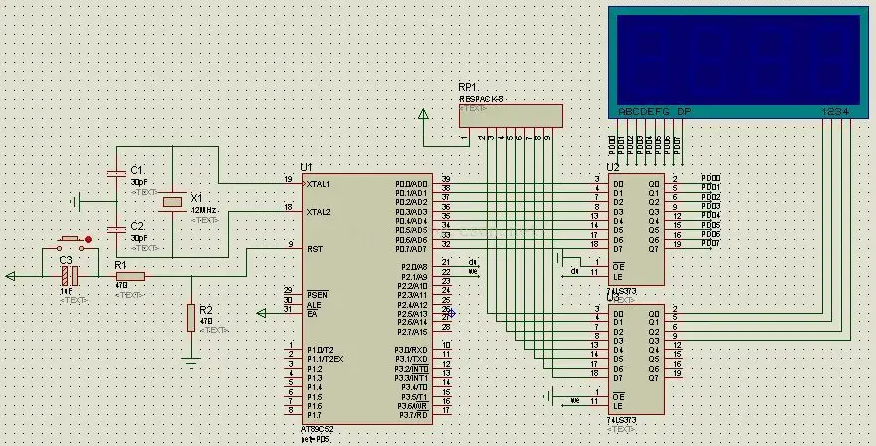Click the P0.7/AD7 pin label

pos(411,249)
